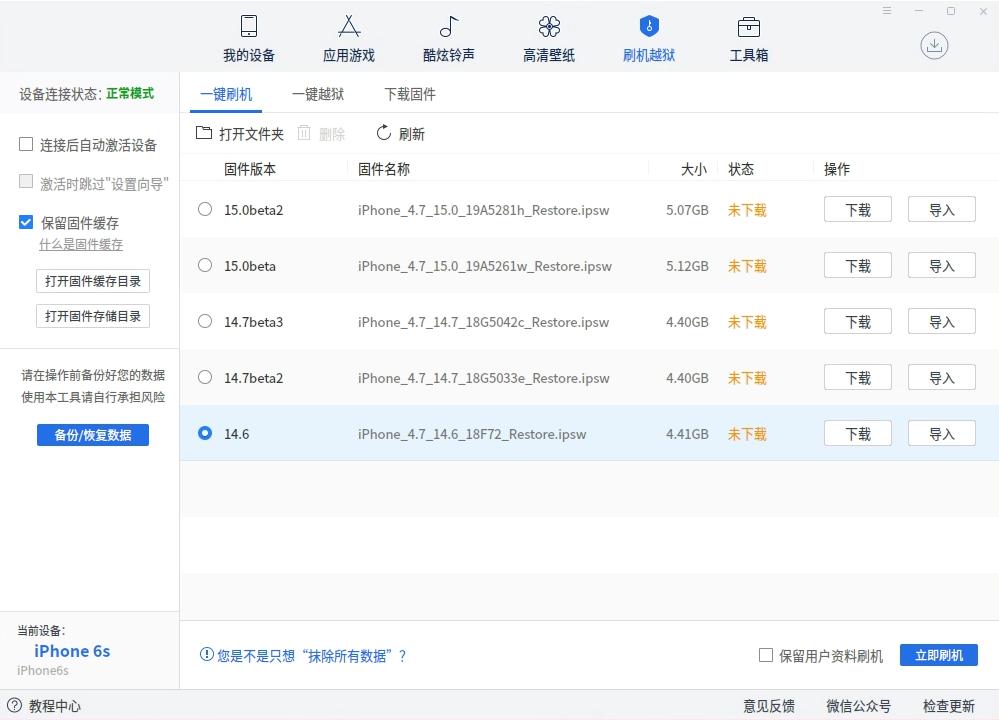999x720 pixels.
Task: Open the 高清壁纸 wallpapers section
Action: tap(548, 37)
